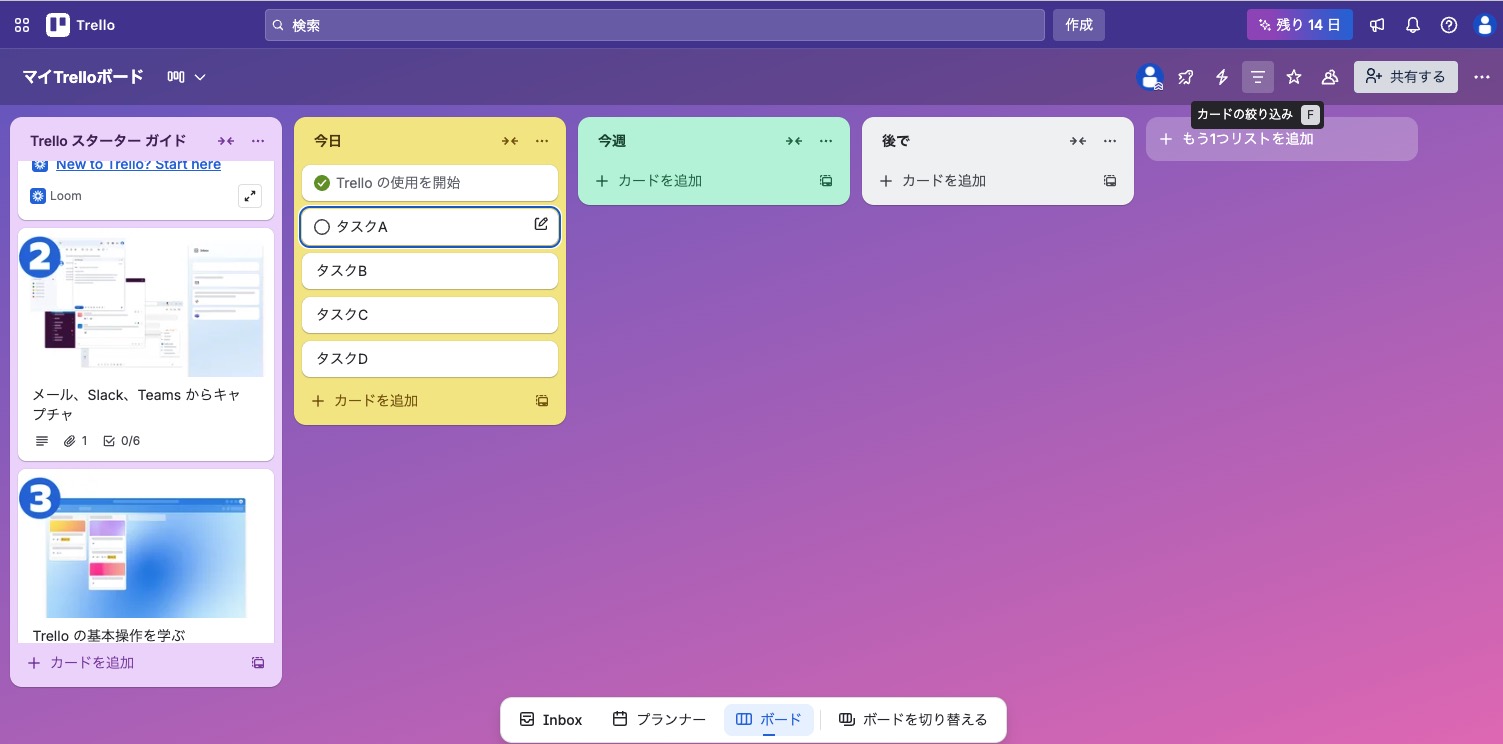Toggle the completed check on Trello の使用を開始
This screenshot has height=744, width=1503.
[322, 183]
